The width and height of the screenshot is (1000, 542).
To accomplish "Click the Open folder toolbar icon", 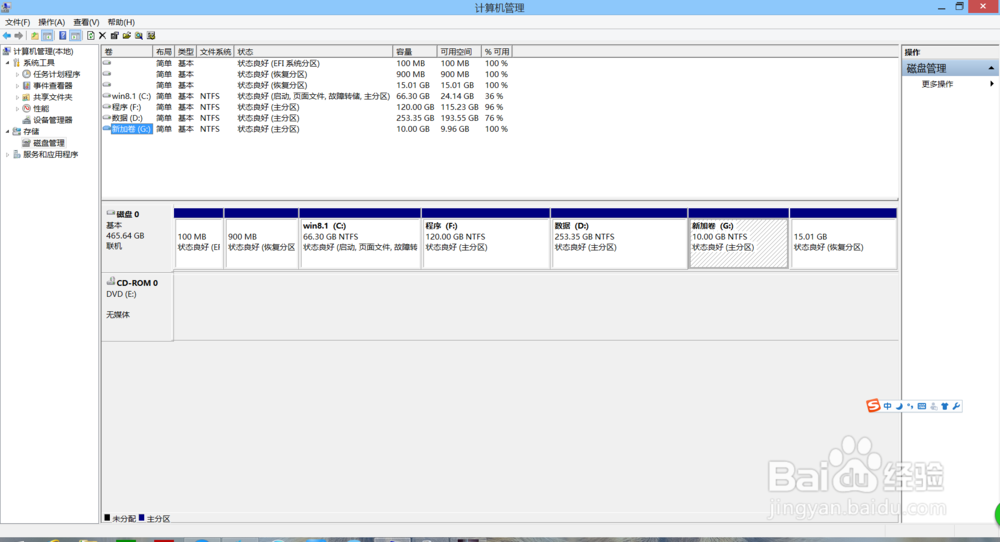I will [x=127, y=36].
